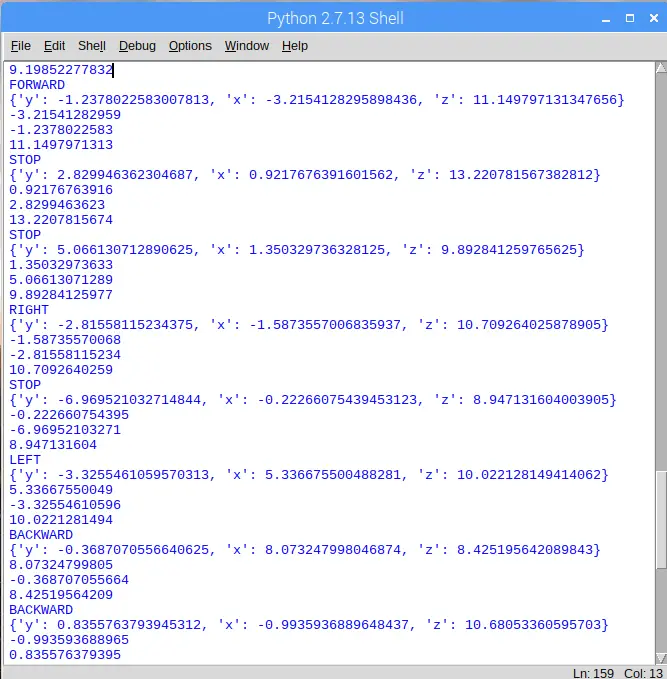Close the Python 2.7.13 Shell window
This screenshot has width=667, height=679.
coord(654,18)
